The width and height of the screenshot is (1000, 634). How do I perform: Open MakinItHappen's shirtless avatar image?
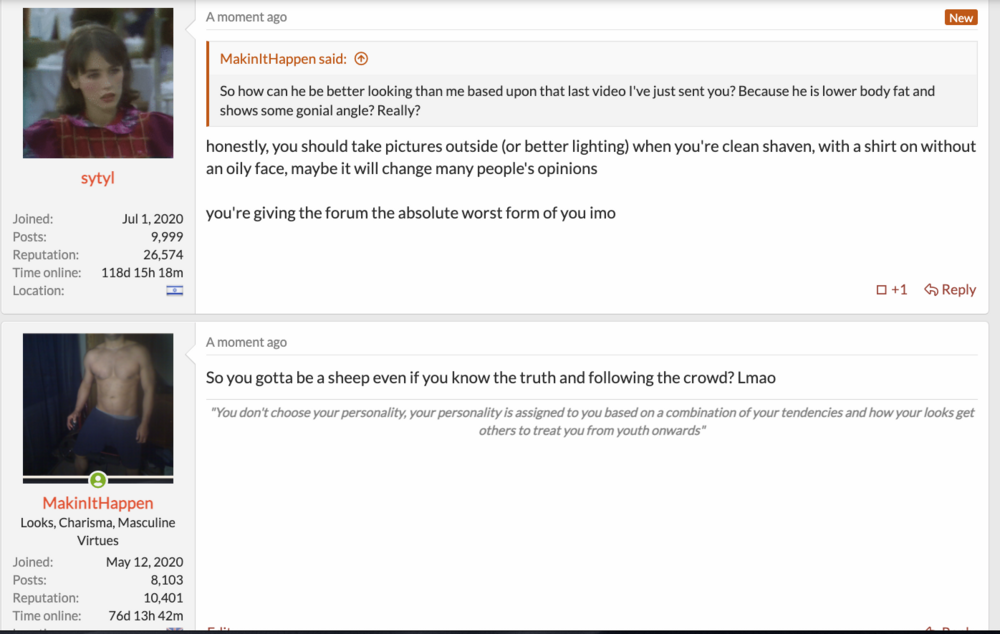[97, 404]
